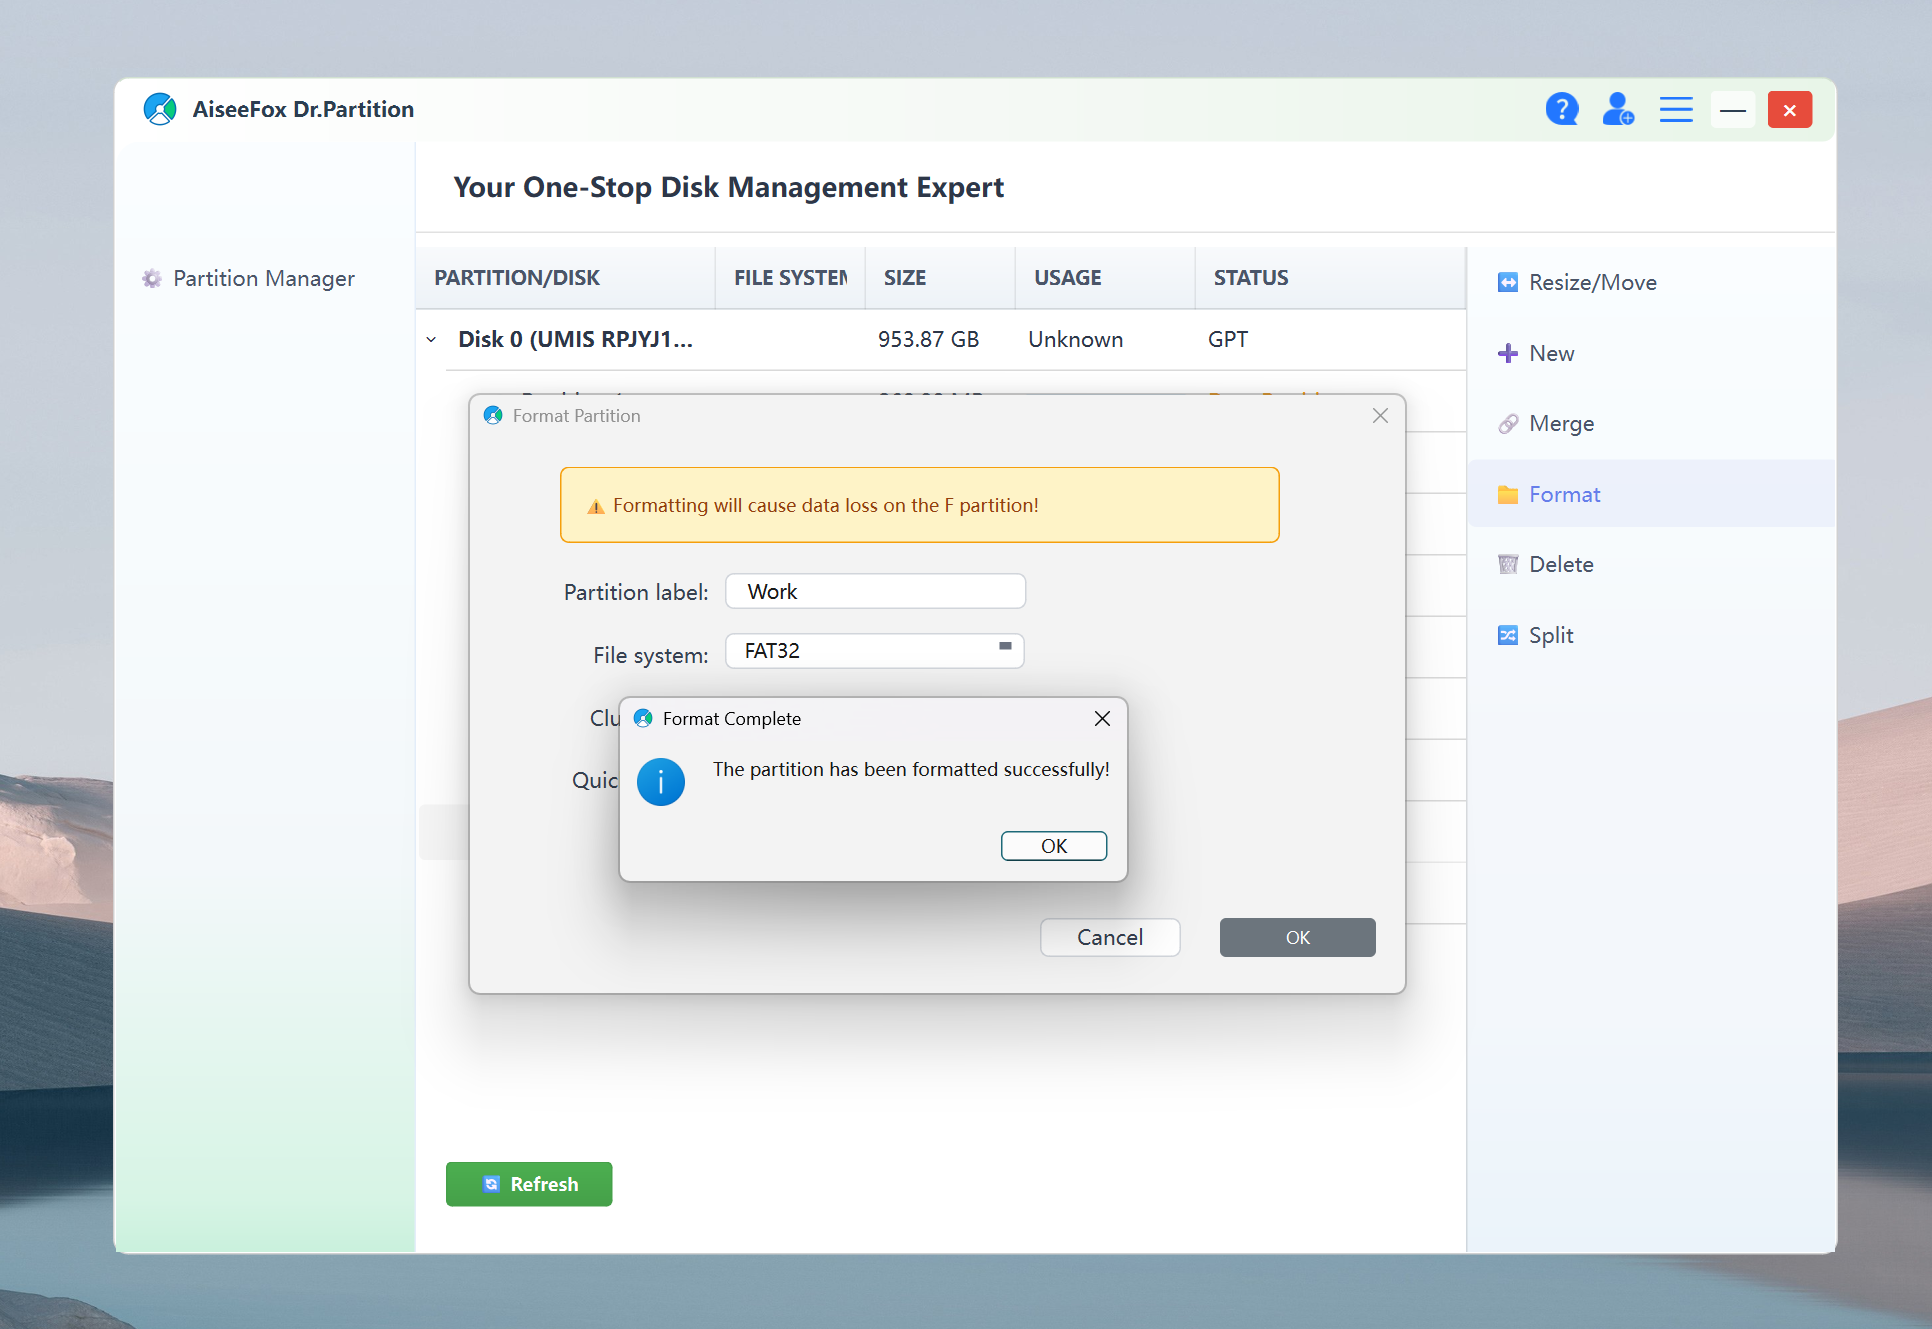
Task: Click the New plus icon
Action: (1507, 353)
